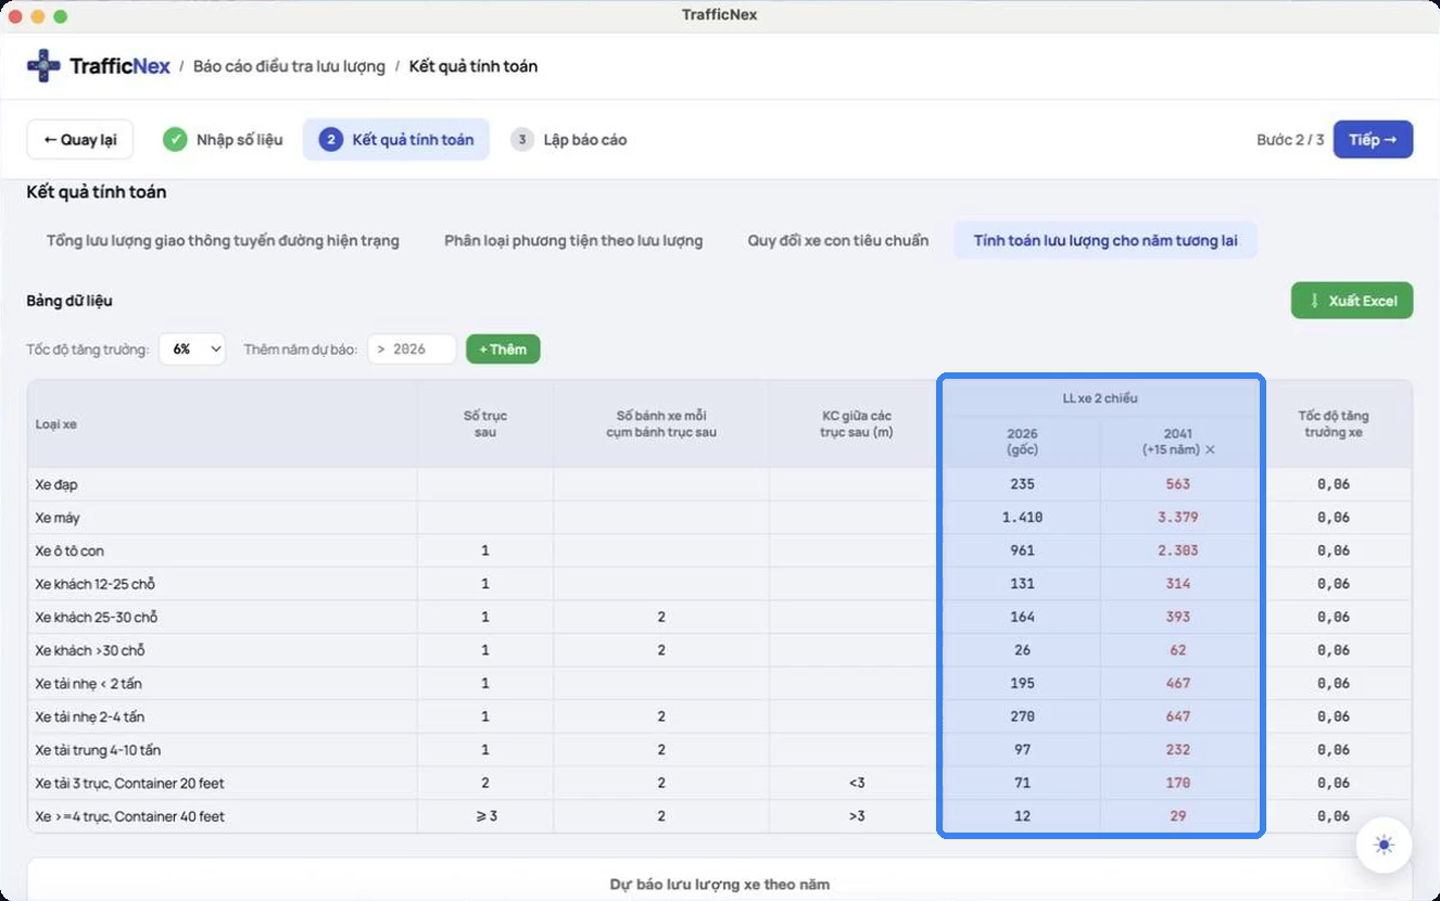The image size is (1440, 901).
Task: Click the 3.379 forecast value
Action: coord(1178,517)
